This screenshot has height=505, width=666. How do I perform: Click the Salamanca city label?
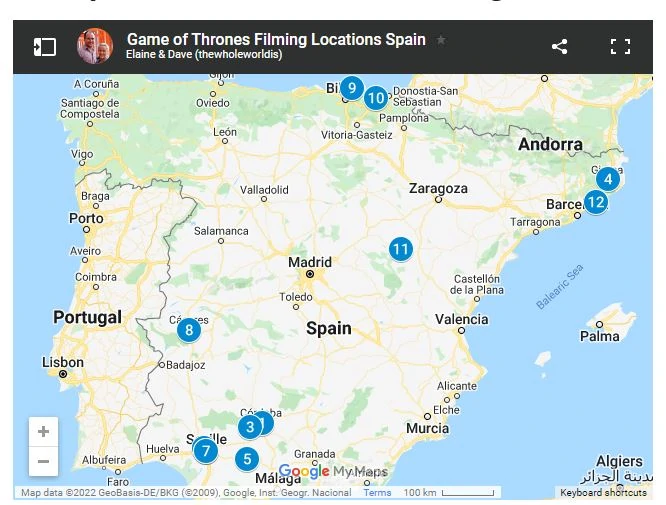(x=221, y=231)
